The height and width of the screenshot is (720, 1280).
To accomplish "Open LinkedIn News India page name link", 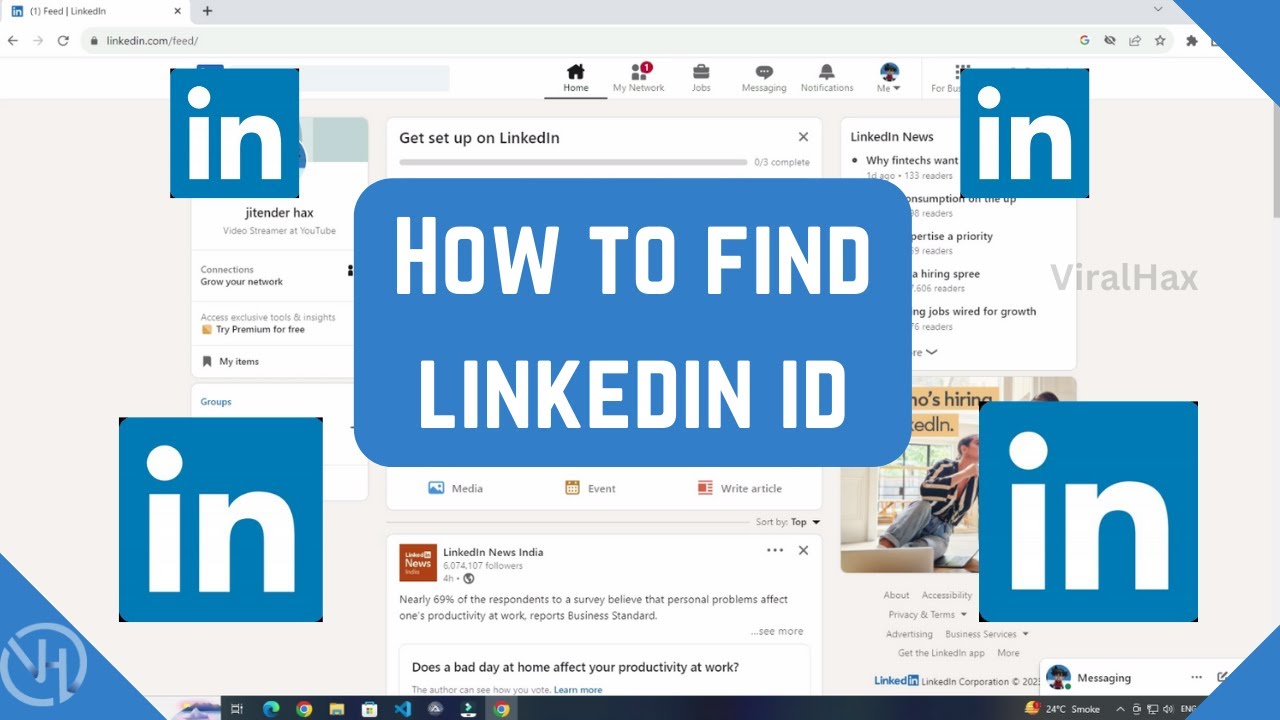I will coord(493,552).
